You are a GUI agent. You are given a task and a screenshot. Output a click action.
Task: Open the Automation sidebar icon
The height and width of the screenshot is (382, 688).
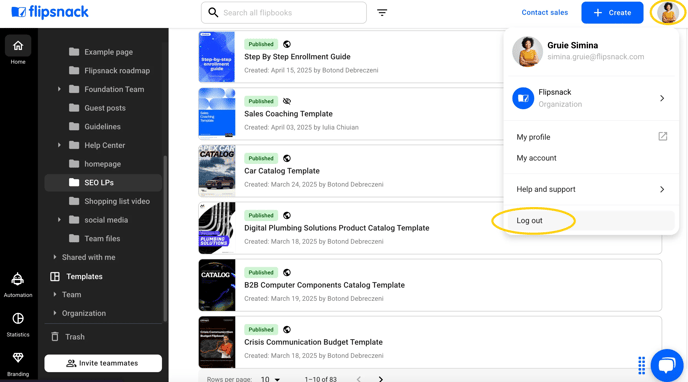(18, 279)
